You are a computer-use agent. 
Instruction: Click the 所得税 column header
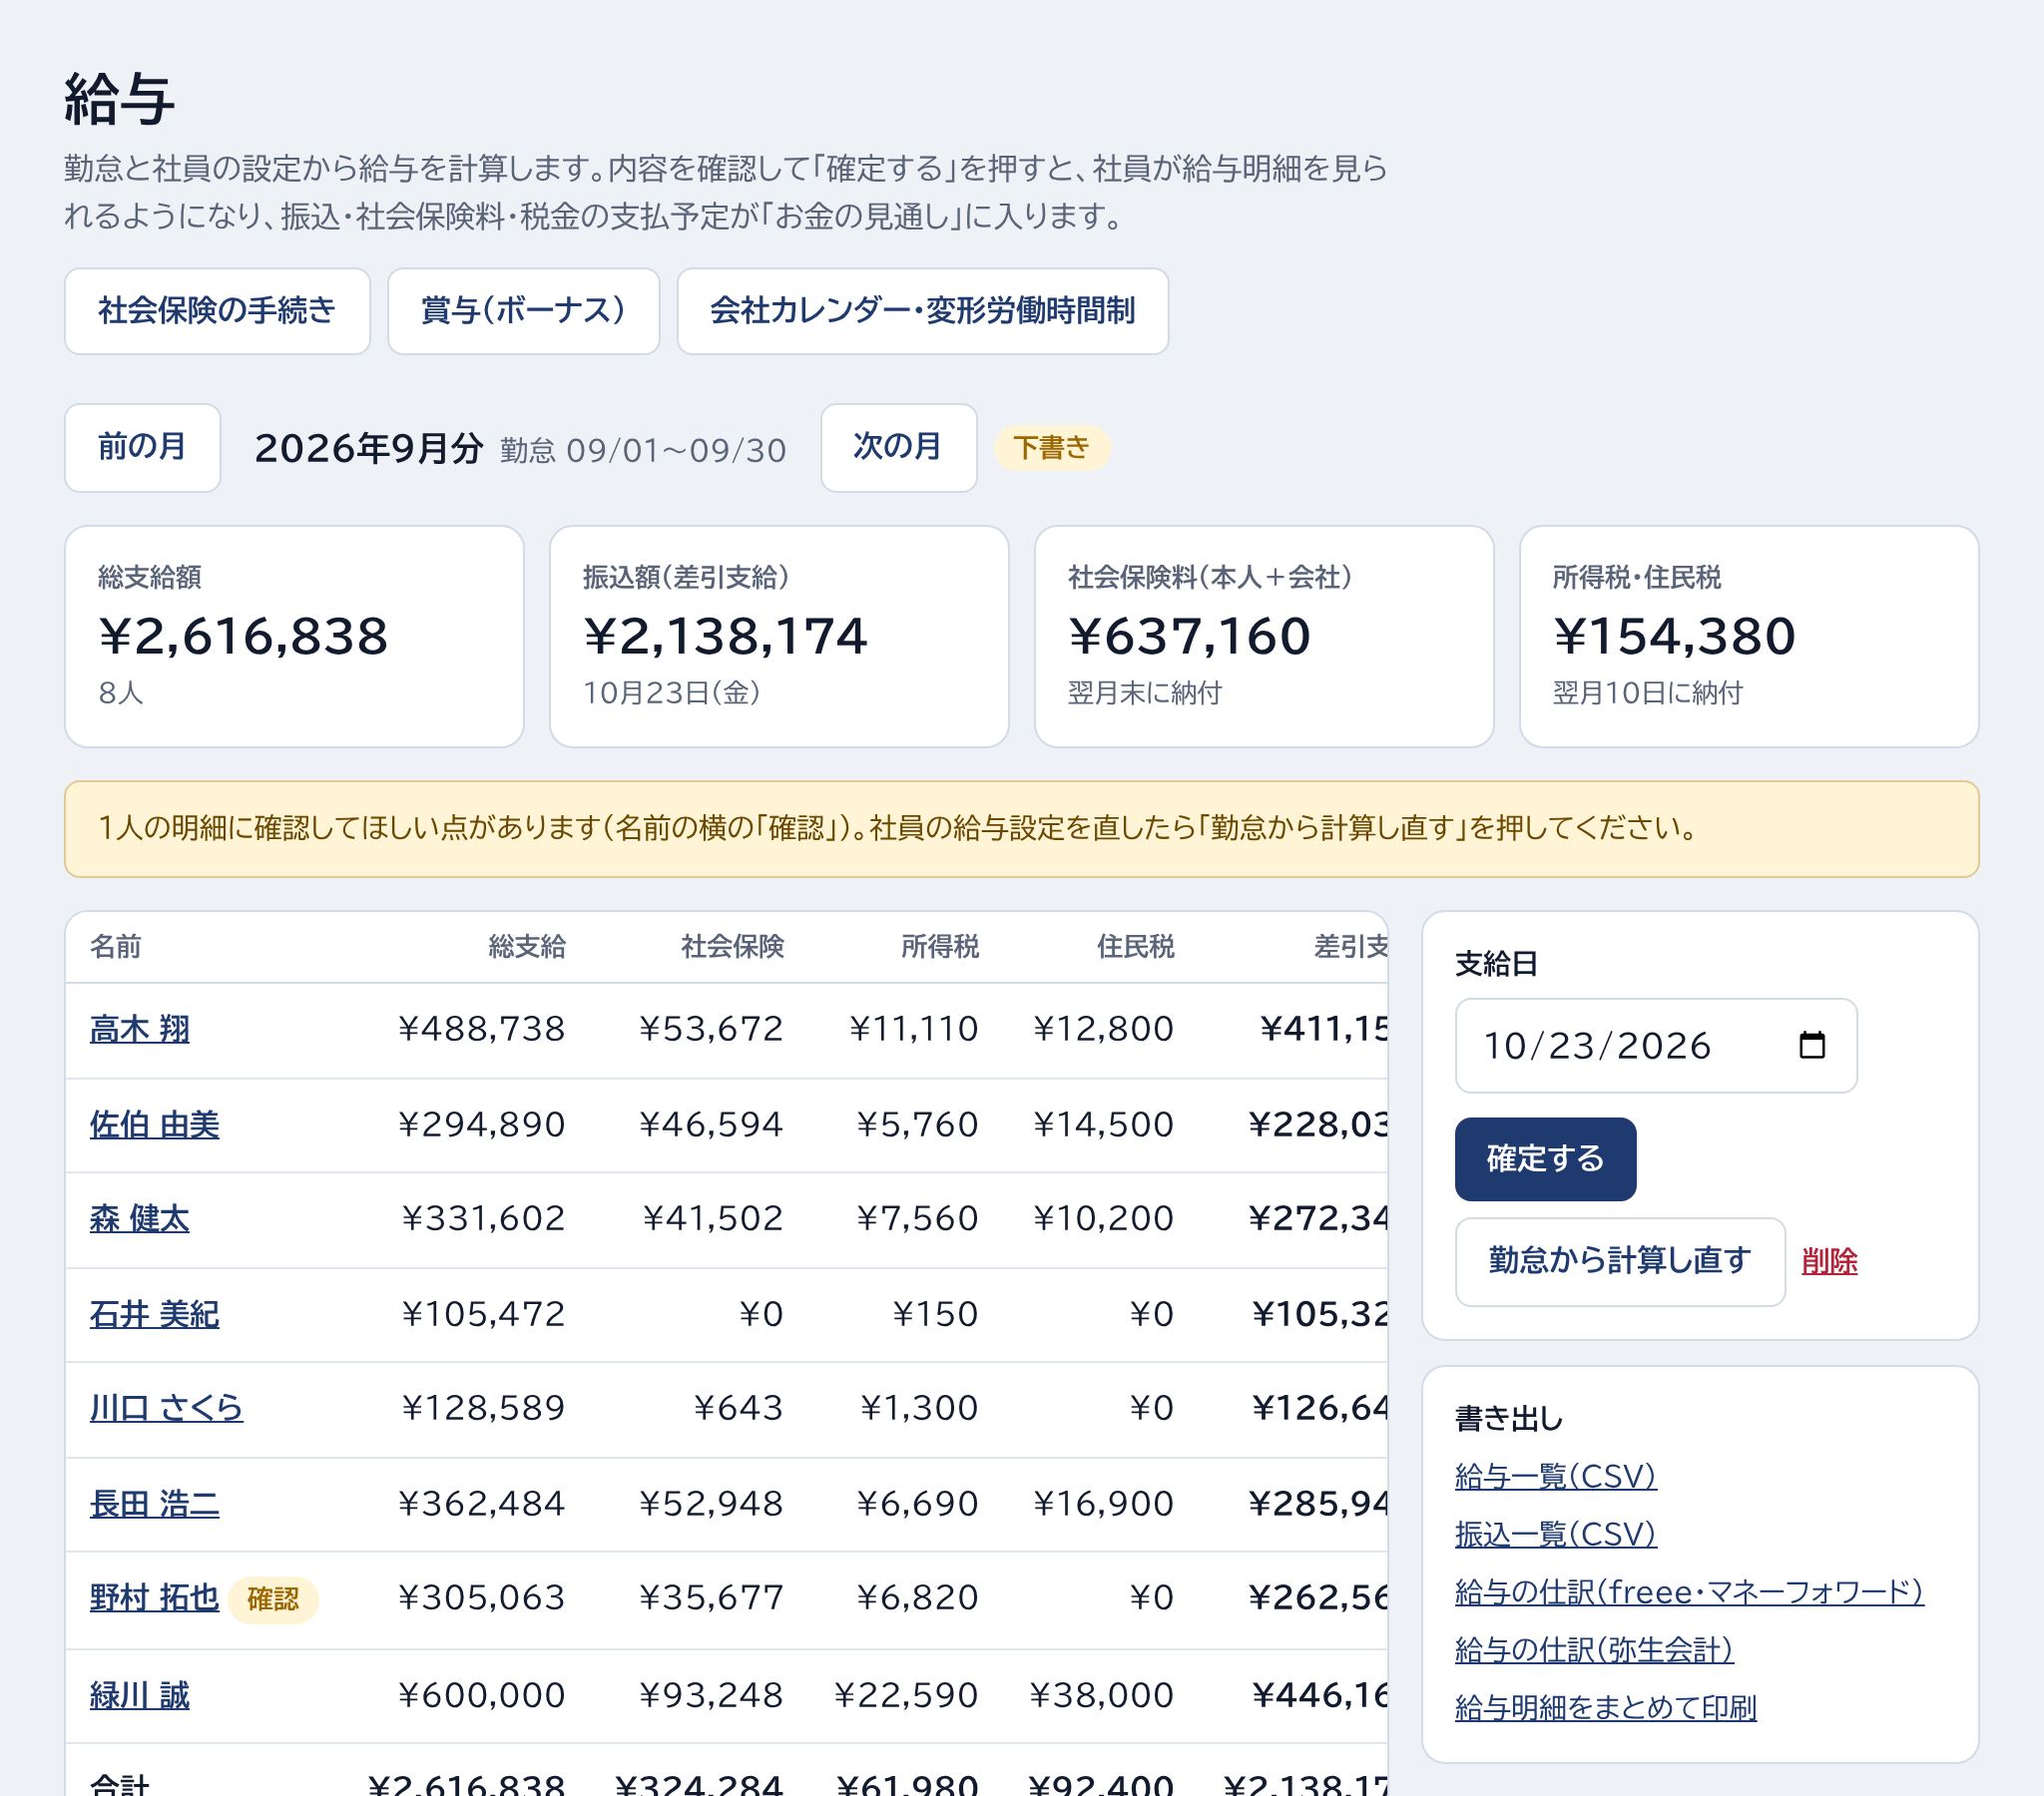(x=939, y=946)
